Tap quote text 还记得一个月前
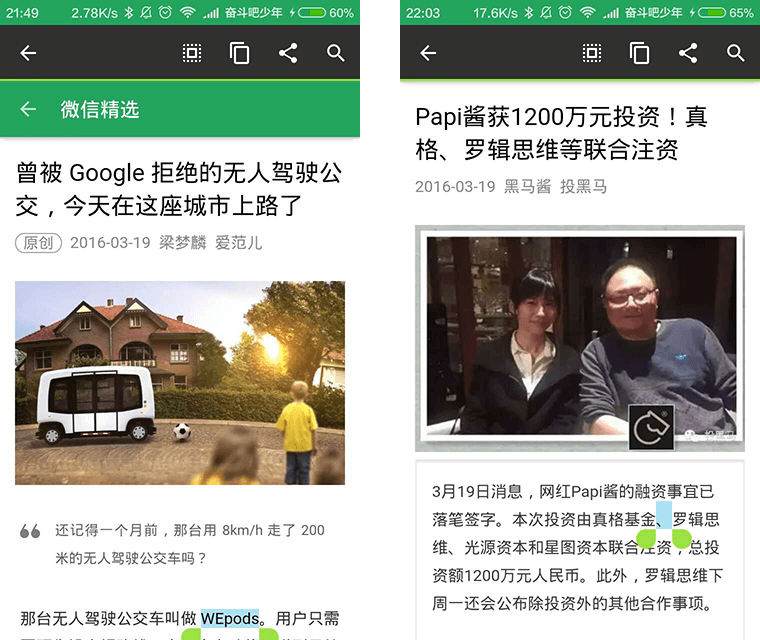 pos(190,544)
